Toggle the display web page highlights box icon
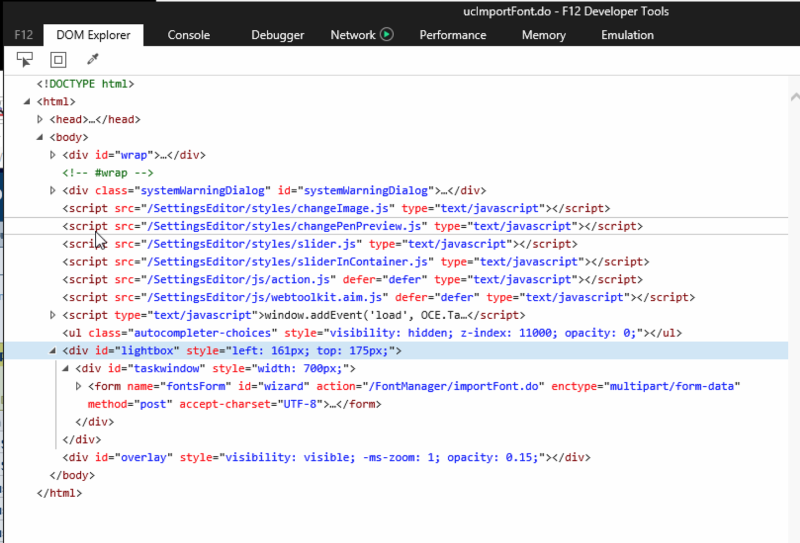The width and height of the screenshot is (800, 543). point(58,60)
